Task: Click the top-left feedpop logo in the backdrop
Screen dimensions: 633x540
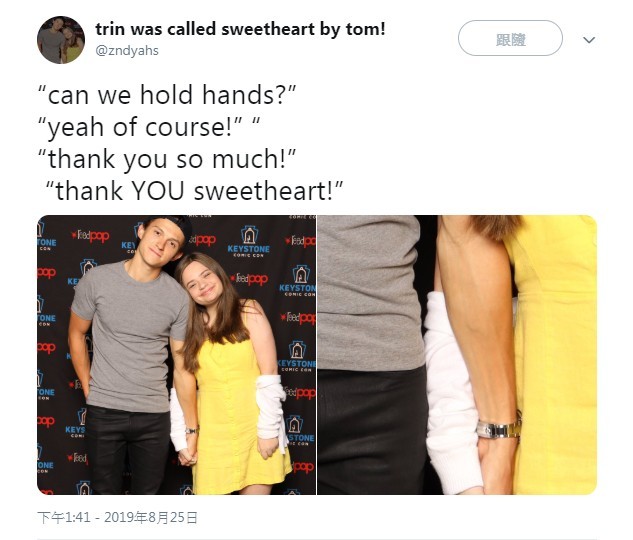Action: (x=90, y=236)
